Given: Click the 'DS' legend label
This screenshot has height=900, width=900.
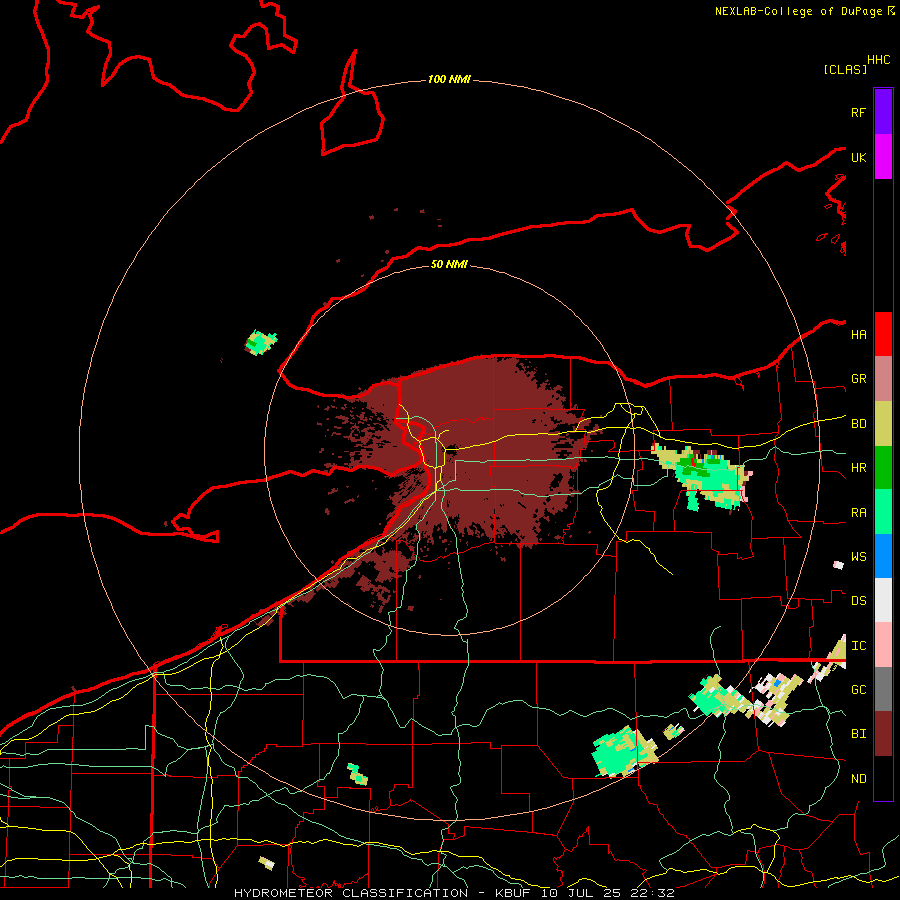Looking at the screenshot, I should coord(859,601).
